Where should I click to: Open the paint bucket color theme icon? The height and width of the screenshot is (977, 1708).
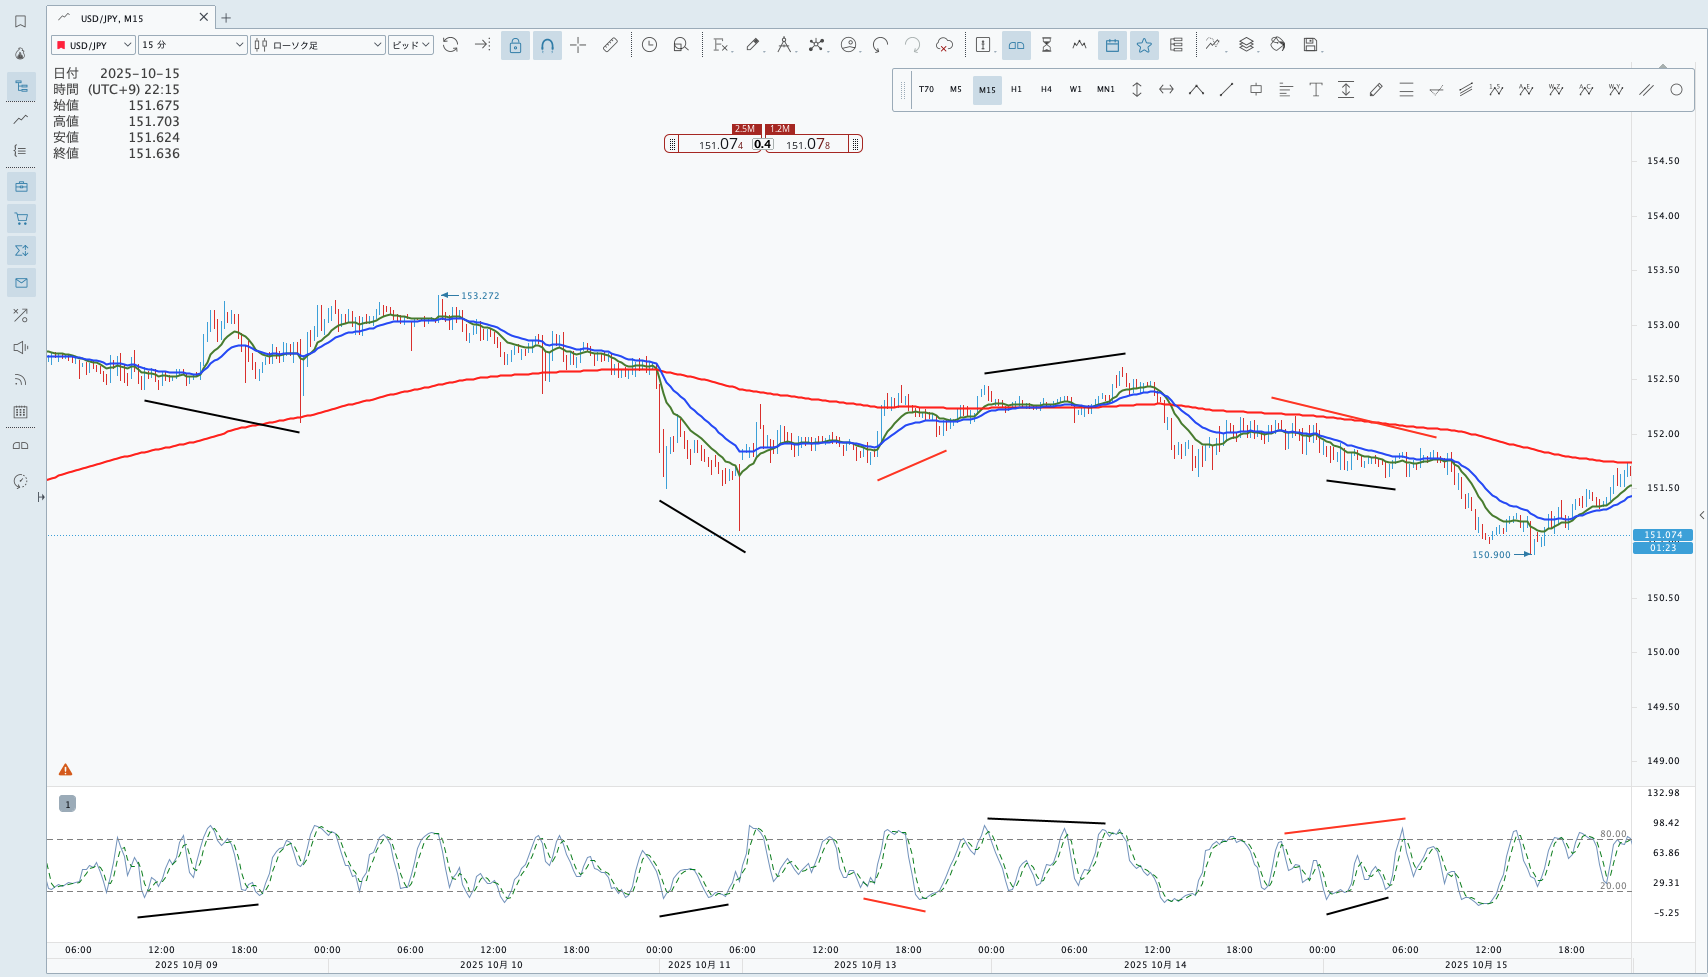point(1278,45)
